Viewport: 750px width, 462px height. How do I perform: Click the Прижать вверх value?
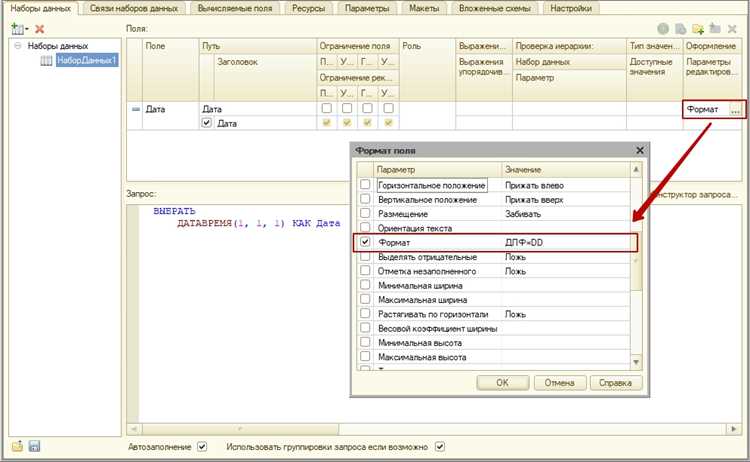pos(534,199)
